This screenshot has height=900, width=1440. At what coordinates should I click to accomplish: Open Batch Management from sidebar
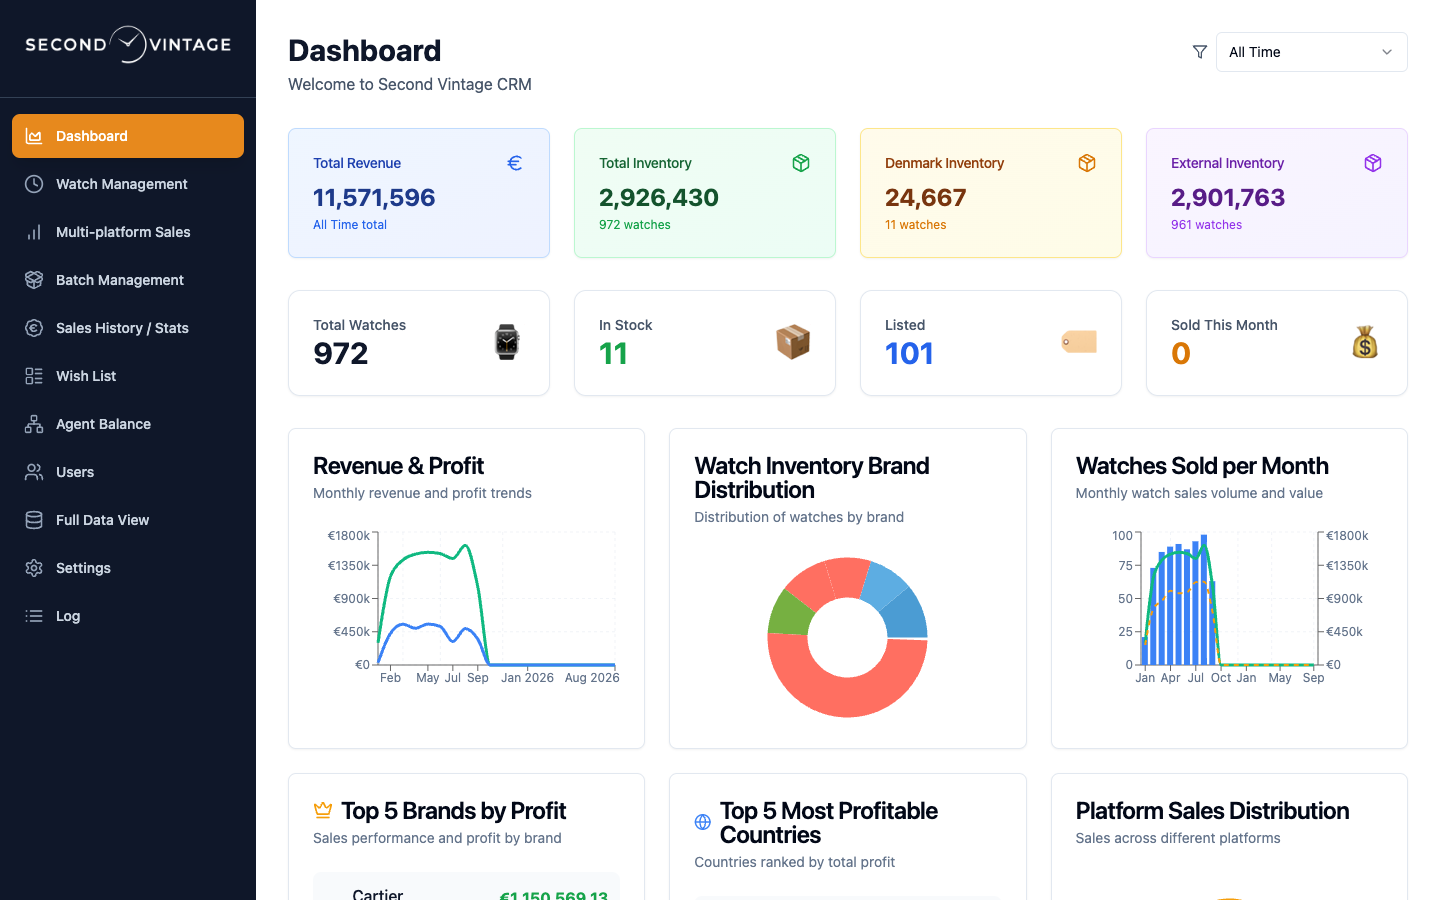pos(128,280)
